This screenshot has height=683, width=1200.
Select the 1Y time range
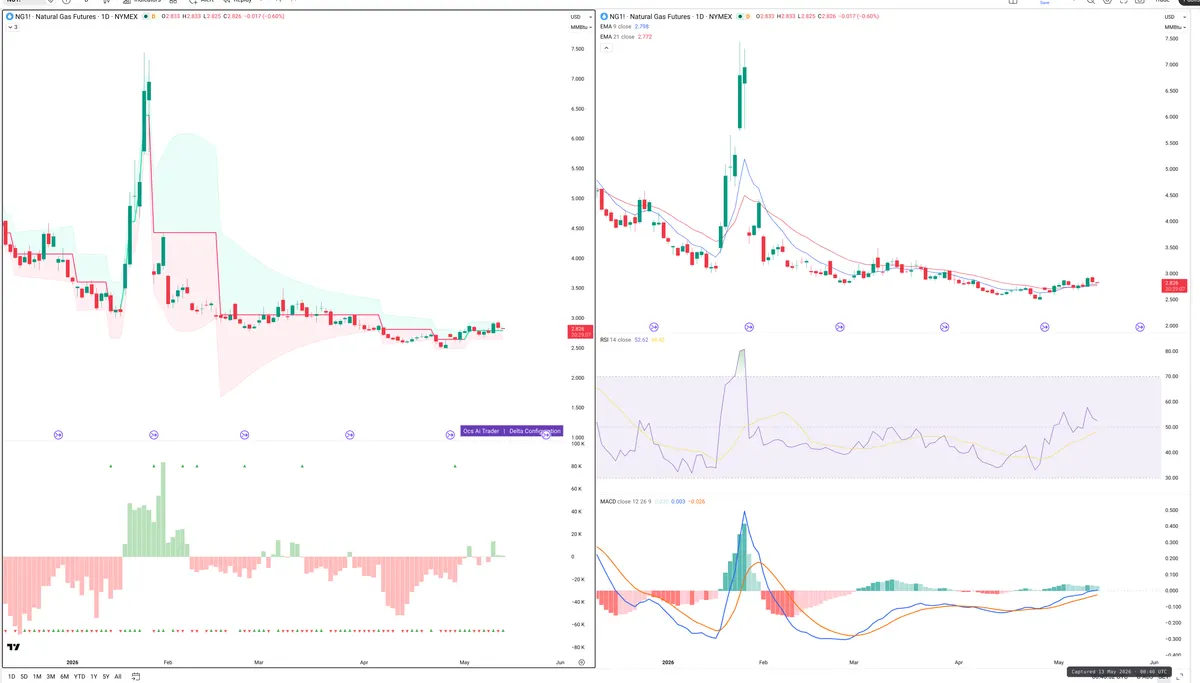click(x=94, y=677)
